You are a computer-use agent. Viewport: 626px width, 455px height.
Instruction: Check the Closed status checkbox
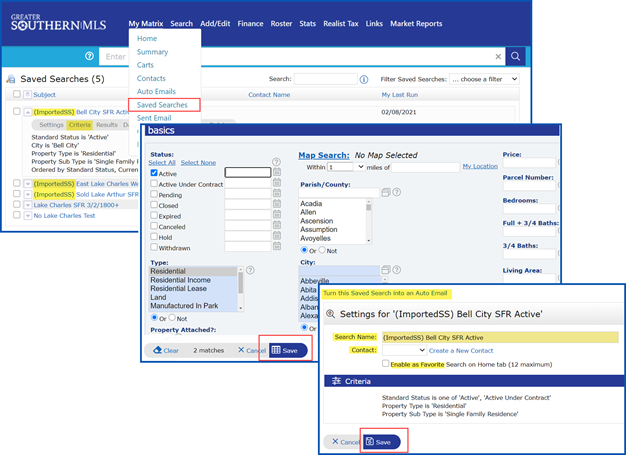pyautogui.click(x=154, y=204)
